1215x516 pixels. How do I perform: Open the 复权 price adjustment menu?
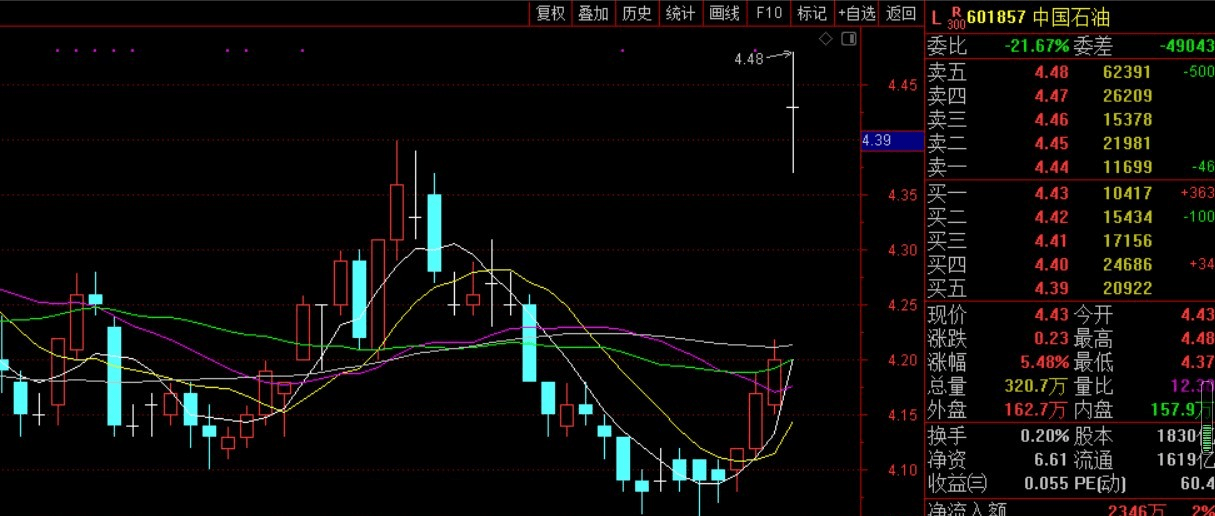(x=550, y=13)
